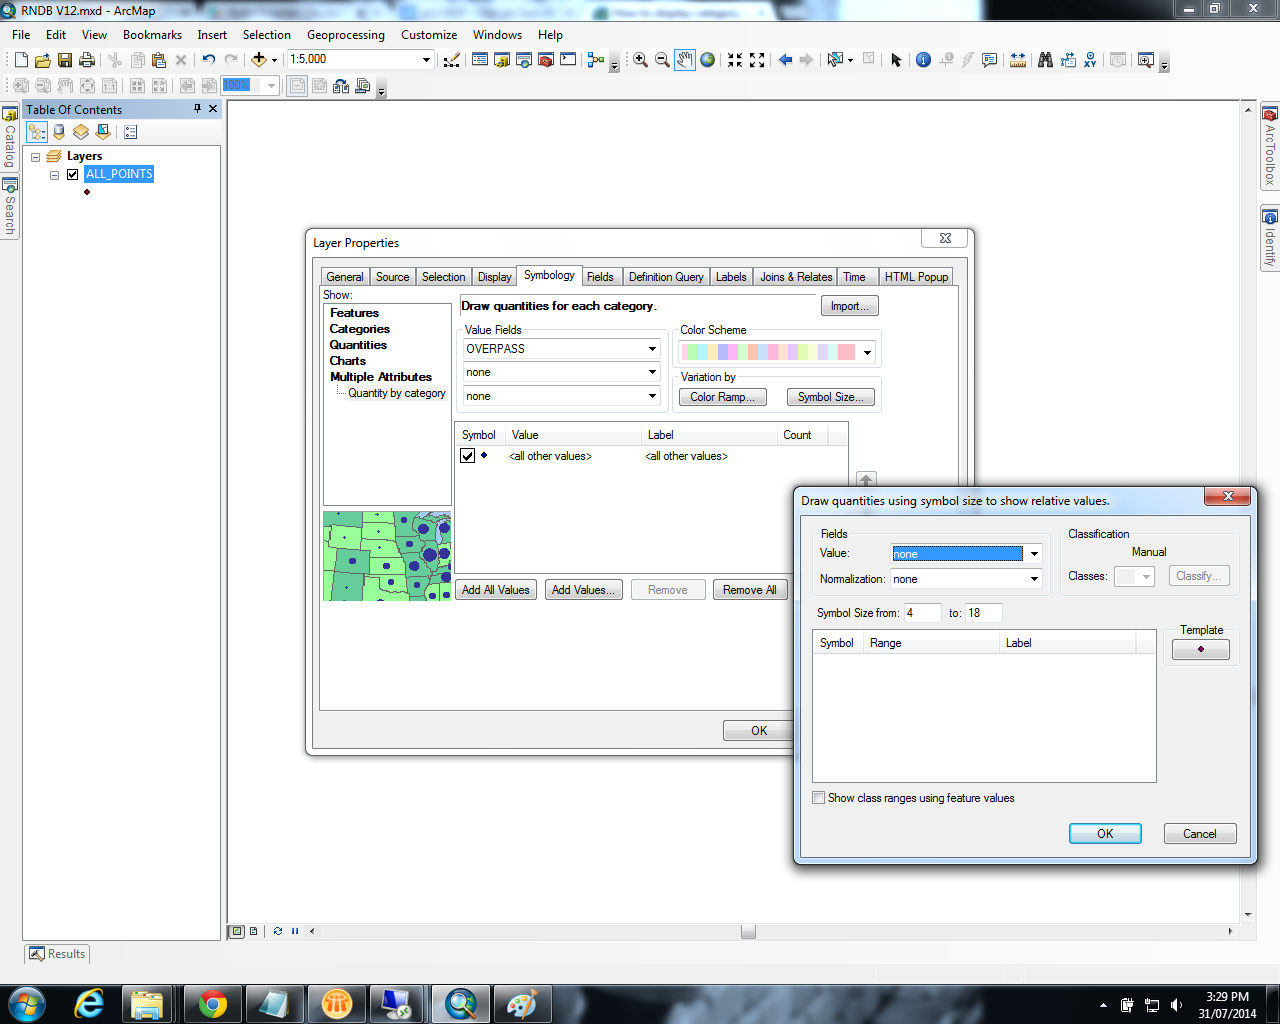1280x1024 pixels.
Task: Click the Add All Values button
Action: [496, 590]
